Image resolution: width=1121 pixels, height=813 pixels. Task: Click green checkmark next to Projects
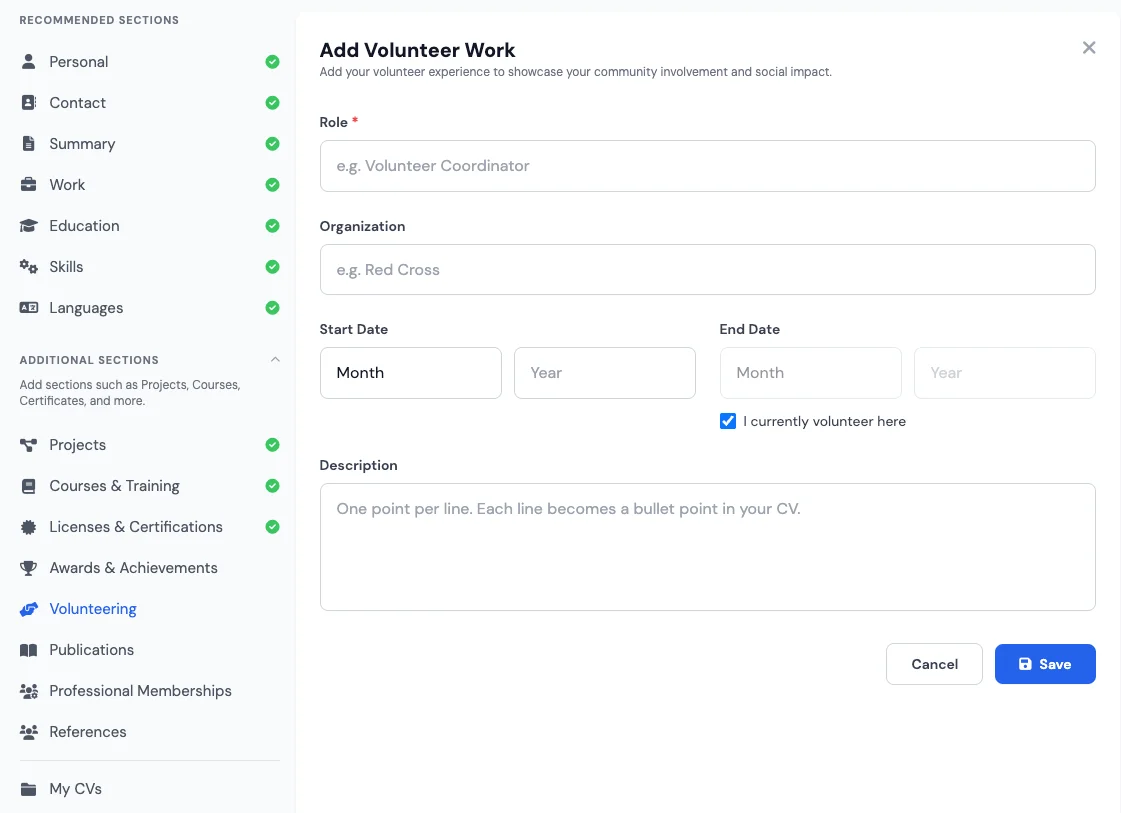(272, 445)
